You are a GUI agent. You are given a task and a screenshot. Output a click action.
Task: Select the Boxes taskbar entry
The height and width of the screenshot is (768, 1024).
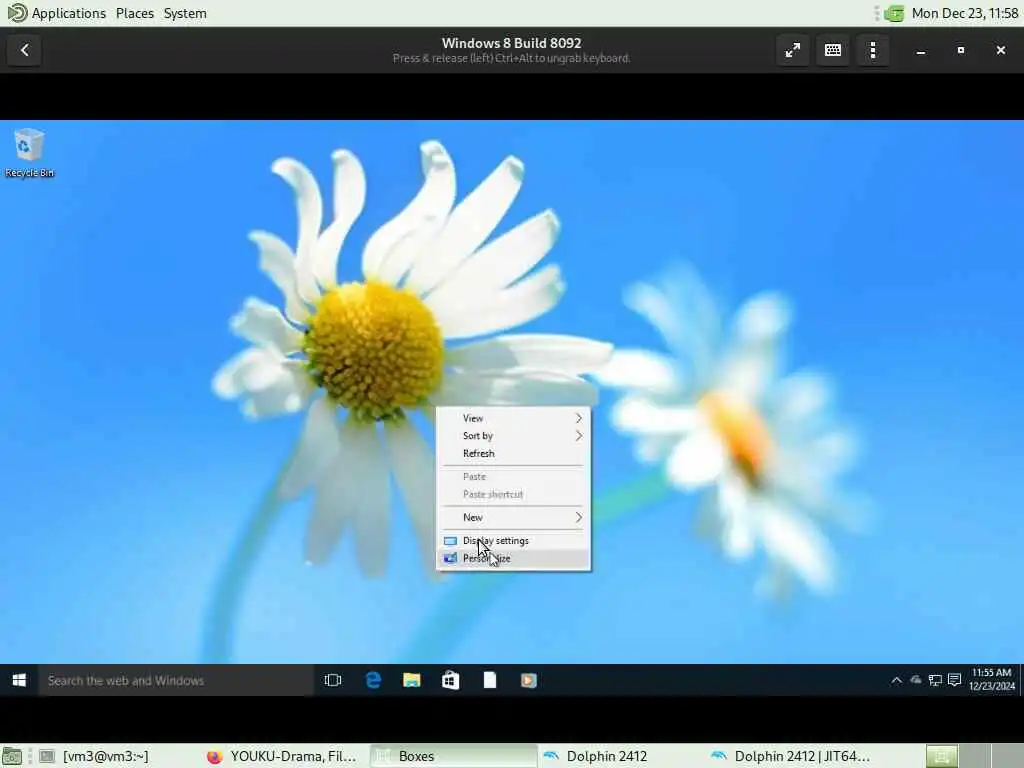click(453, 756)
